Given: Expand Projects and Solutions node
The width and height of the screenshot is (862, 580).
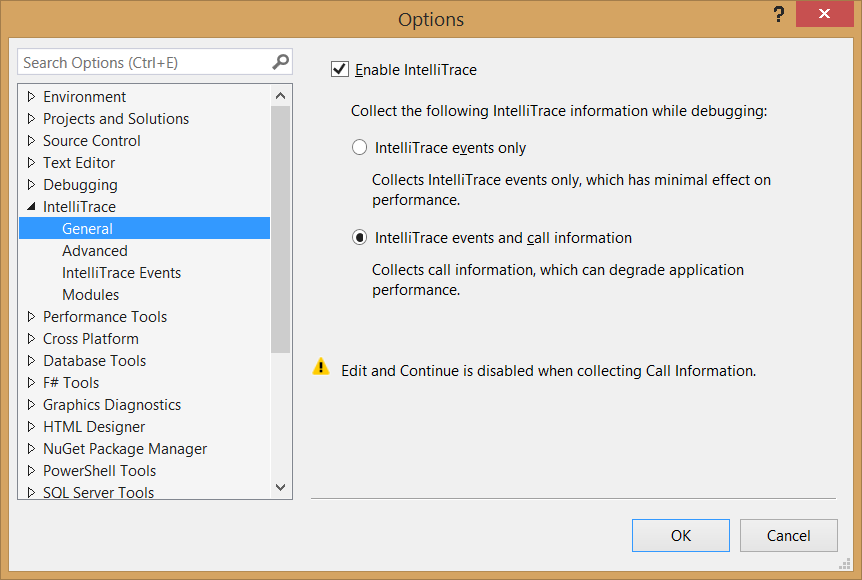Looking at the screenshot, I should (31, 119).
